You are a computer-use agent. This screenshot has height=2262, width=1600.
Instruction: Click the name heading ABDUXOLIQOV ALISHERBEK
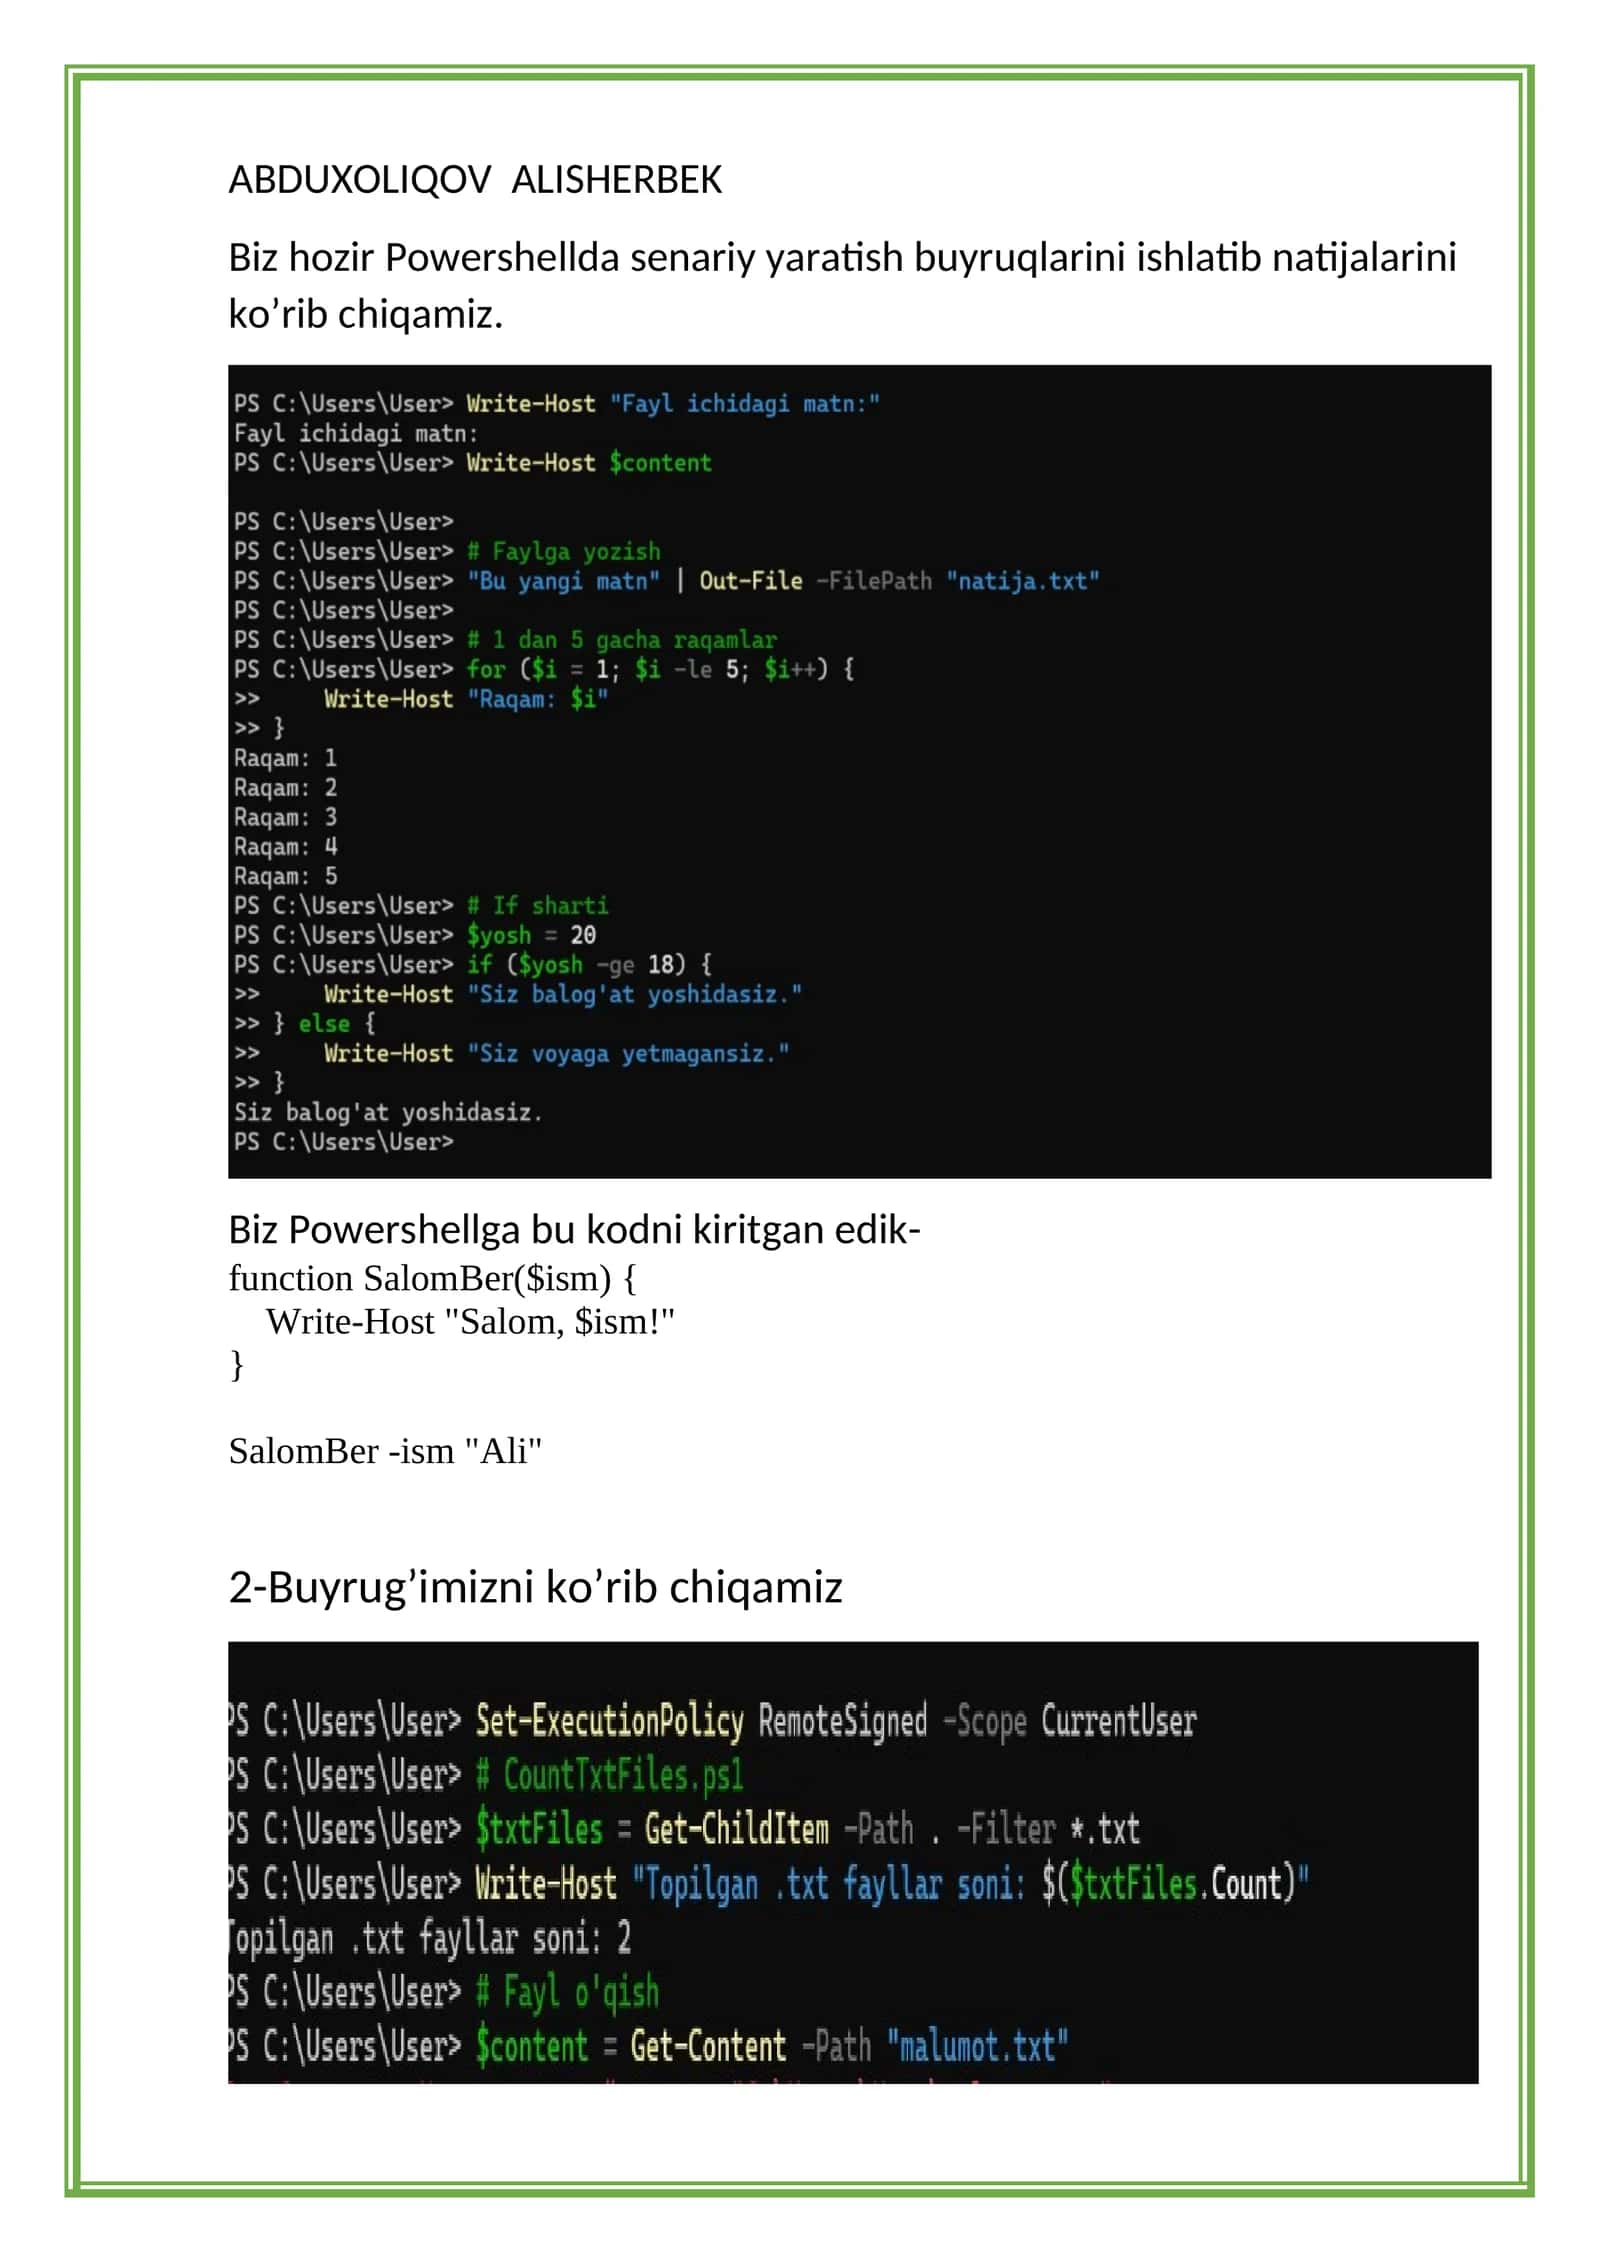pos(475,180)
